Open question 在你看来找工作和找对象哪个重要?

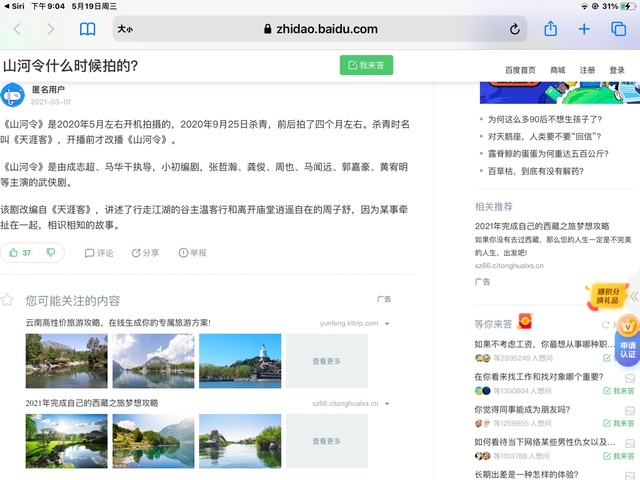point(539,377)
